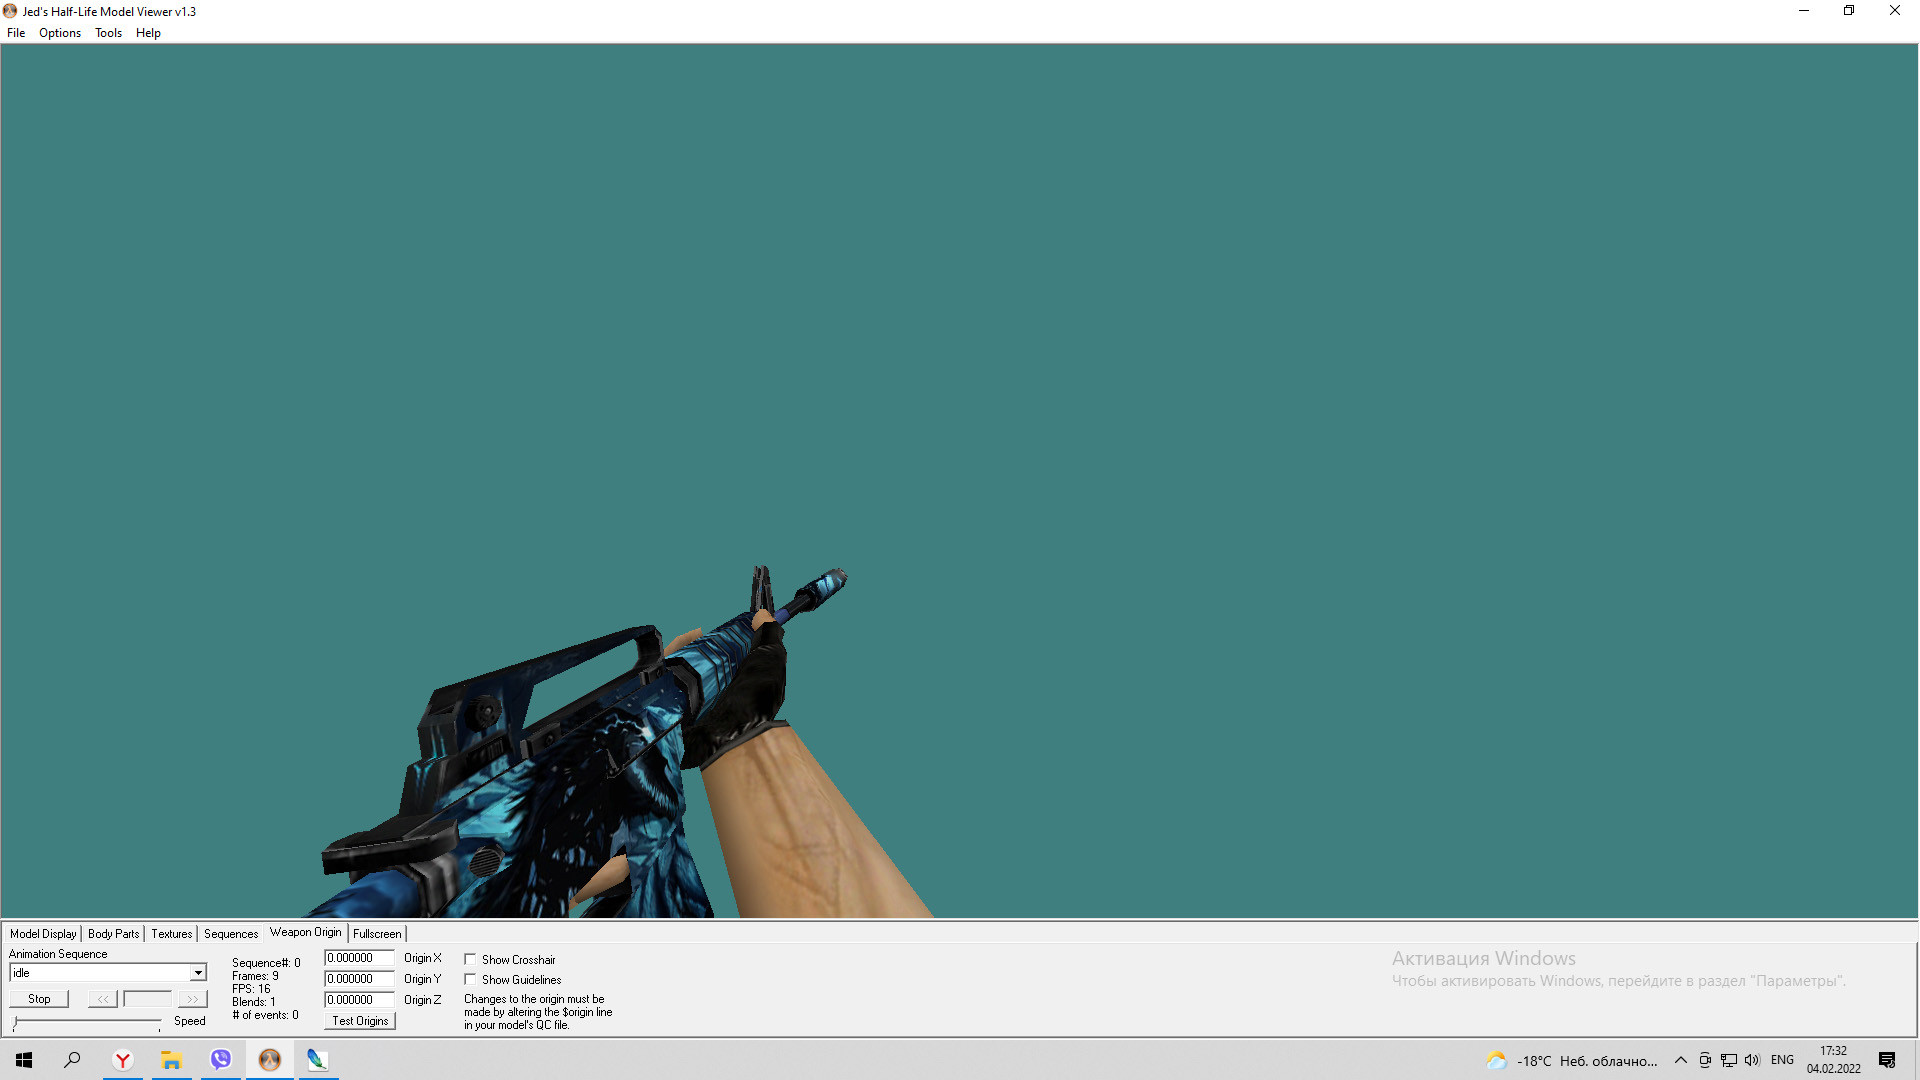Click the USB device tray icon

pyautogui.click(x=1705, y=1061)
